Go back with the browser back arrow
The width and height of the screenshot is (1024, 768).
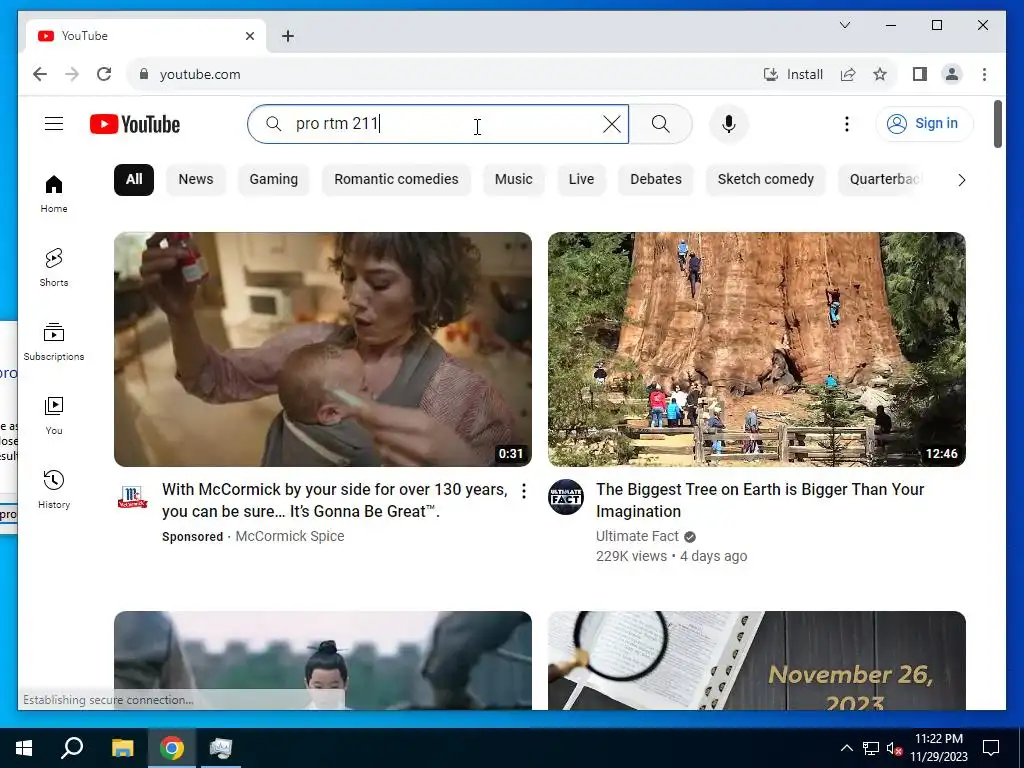[x=40, y=74]
